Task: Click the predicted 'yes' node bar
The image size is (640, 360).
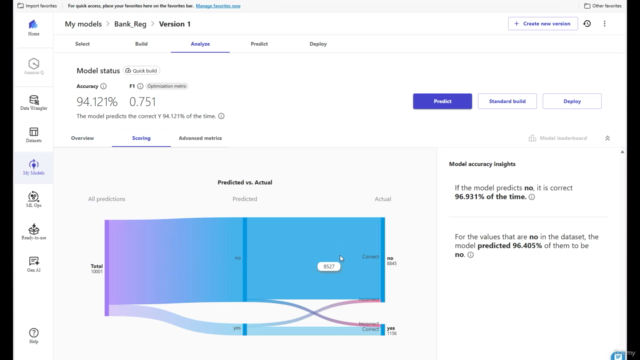Action: click(245, 329)
